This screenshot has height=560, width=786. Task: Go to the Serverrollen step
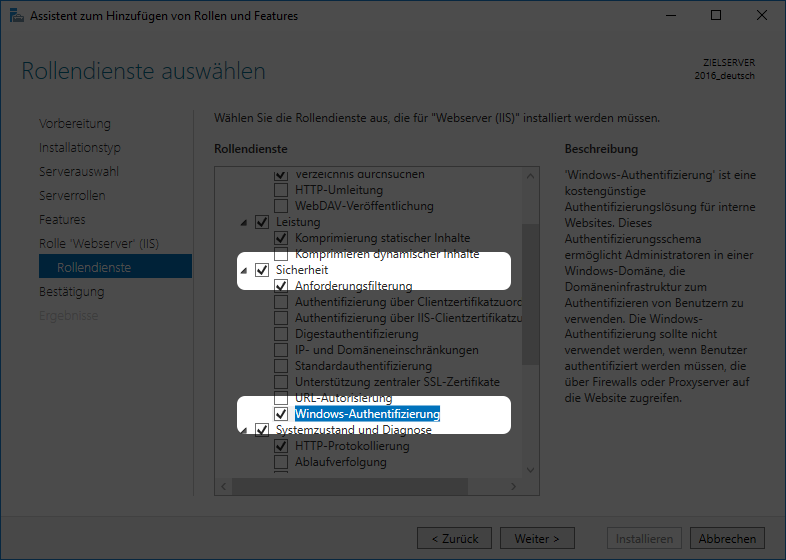click(x=72, y=195)
